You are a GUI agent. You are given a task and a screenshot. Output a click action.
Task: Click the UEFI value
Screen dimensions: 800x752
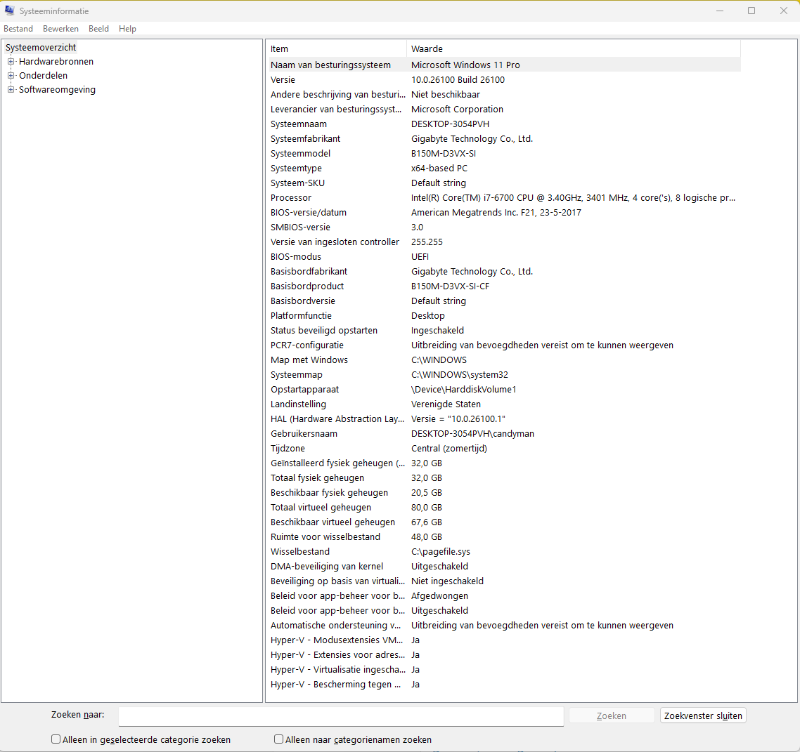(x=420, y=257)
